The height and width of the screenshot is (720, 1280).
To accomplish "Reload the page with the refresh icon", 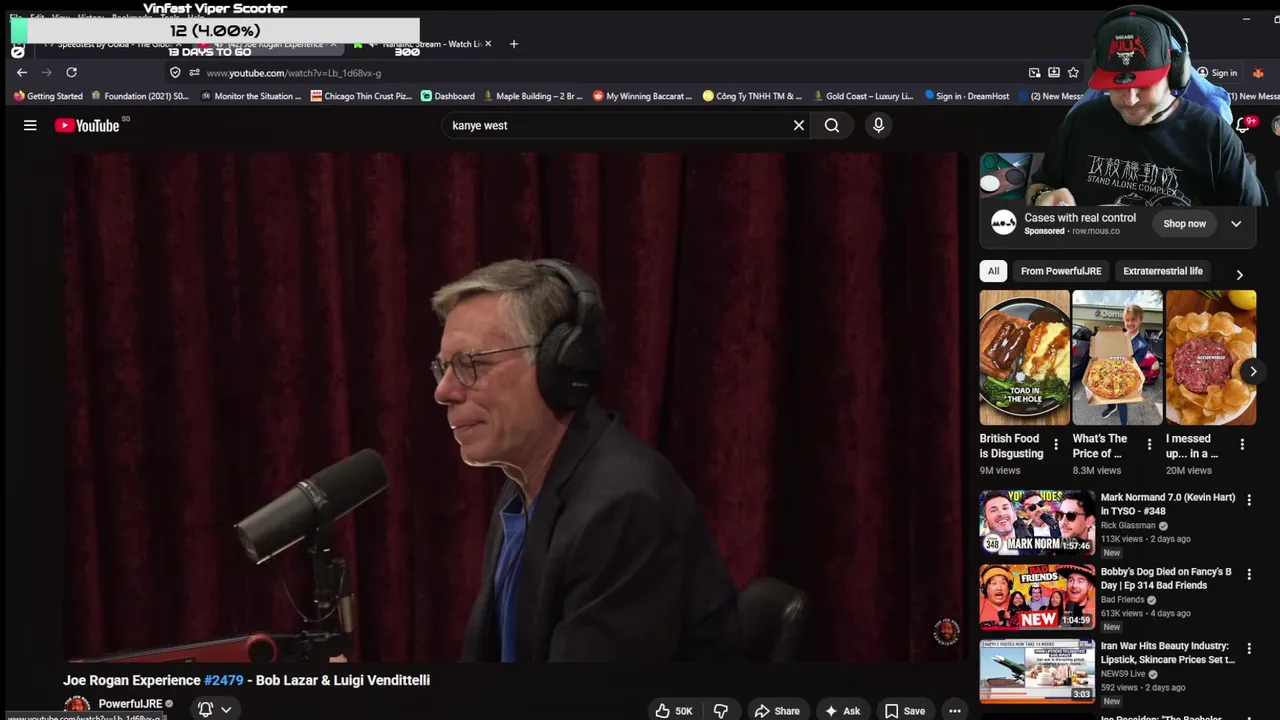I will coord(71,72).
